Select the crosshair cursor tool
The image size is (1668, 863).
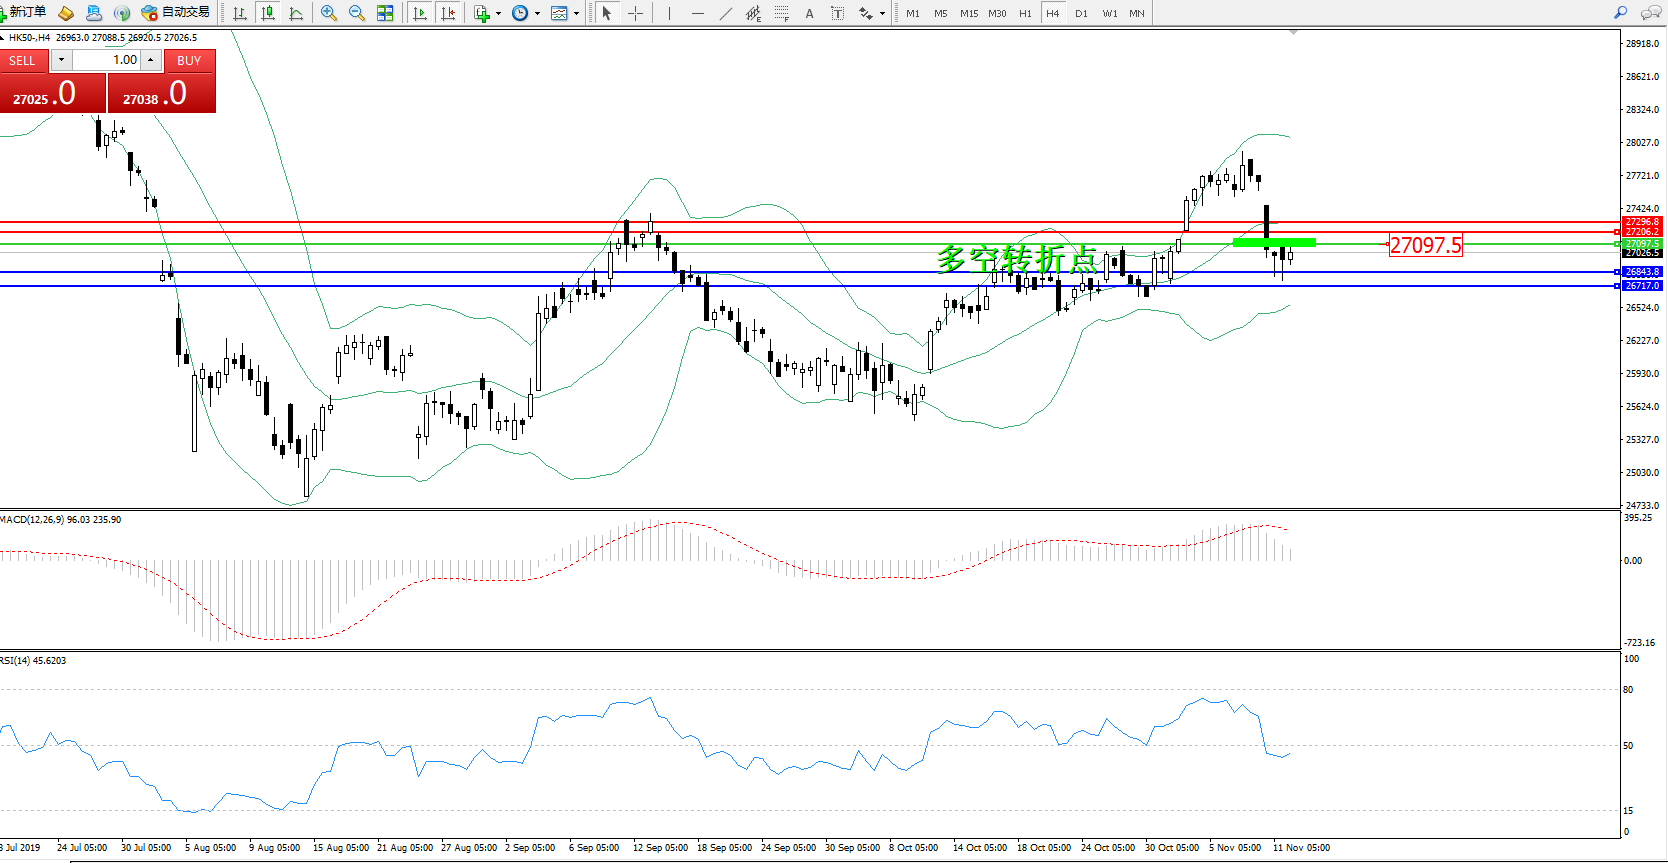pyautogui.click(x=635, y=13)
